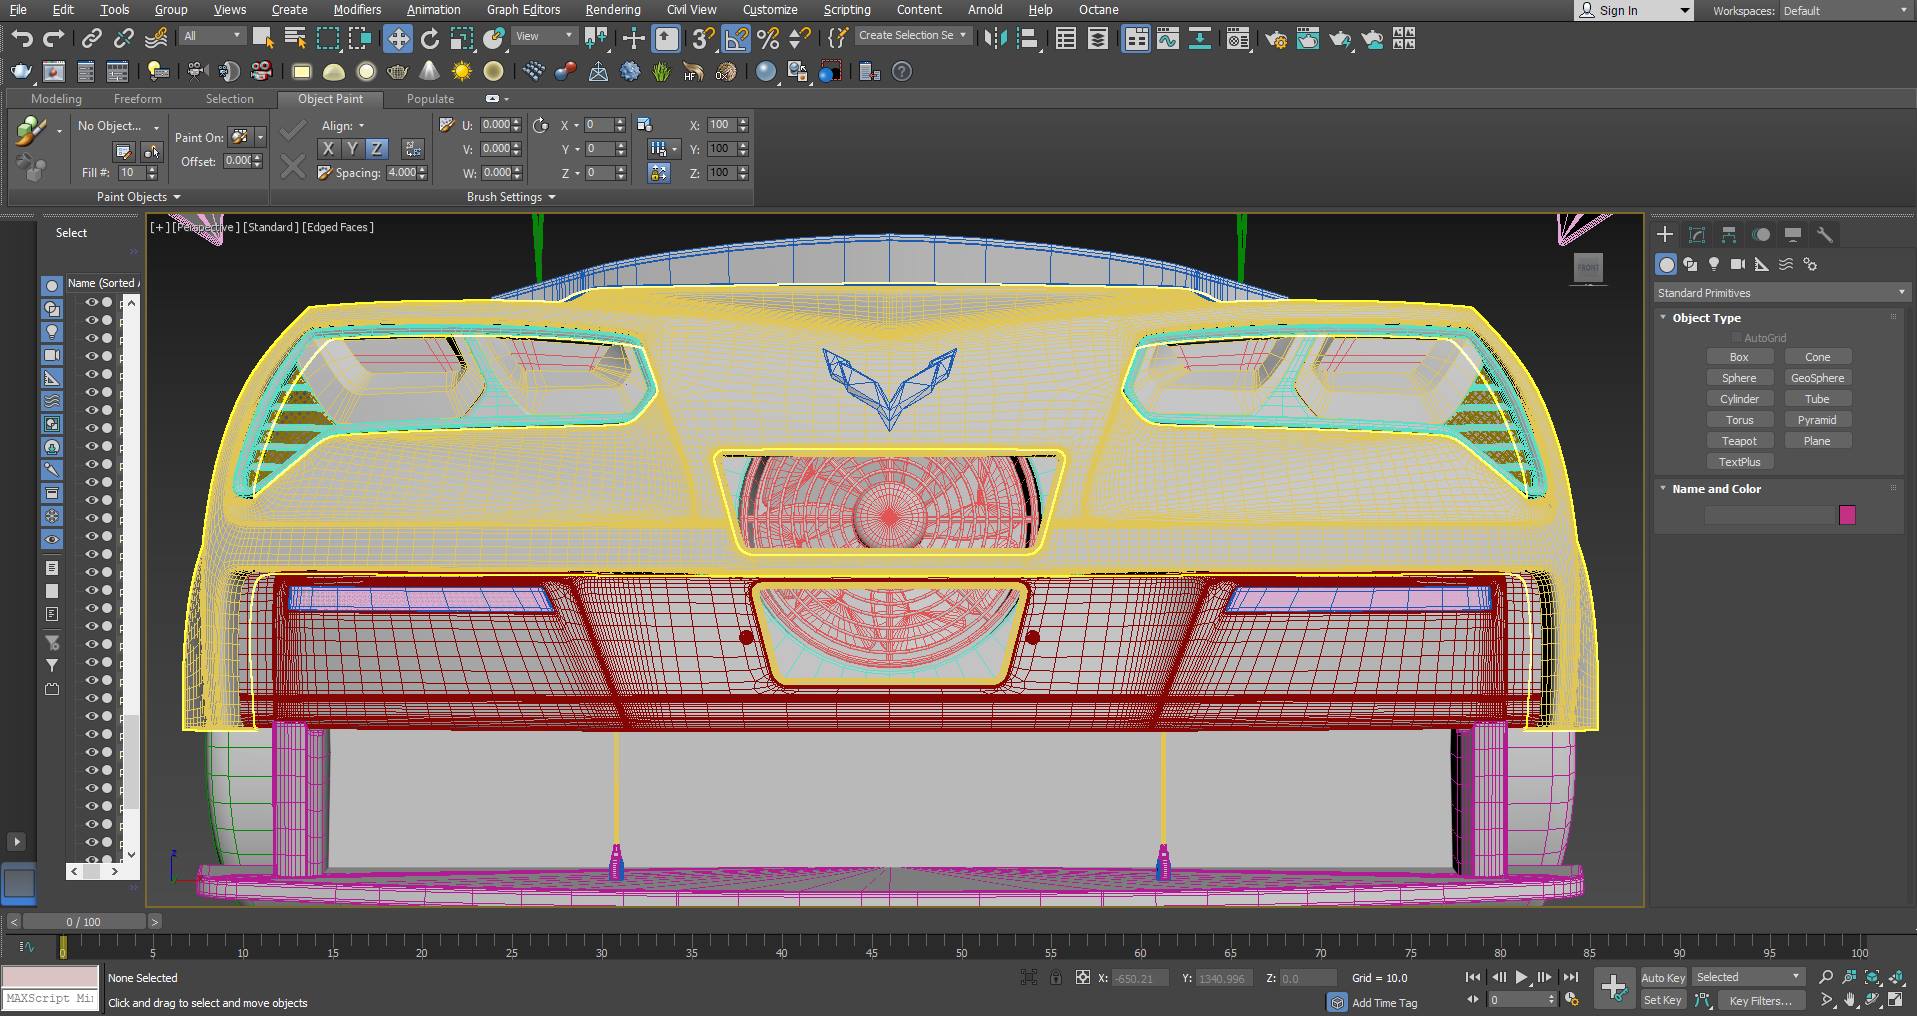Click the magenta object color swatch

(x=1847, y=515)
